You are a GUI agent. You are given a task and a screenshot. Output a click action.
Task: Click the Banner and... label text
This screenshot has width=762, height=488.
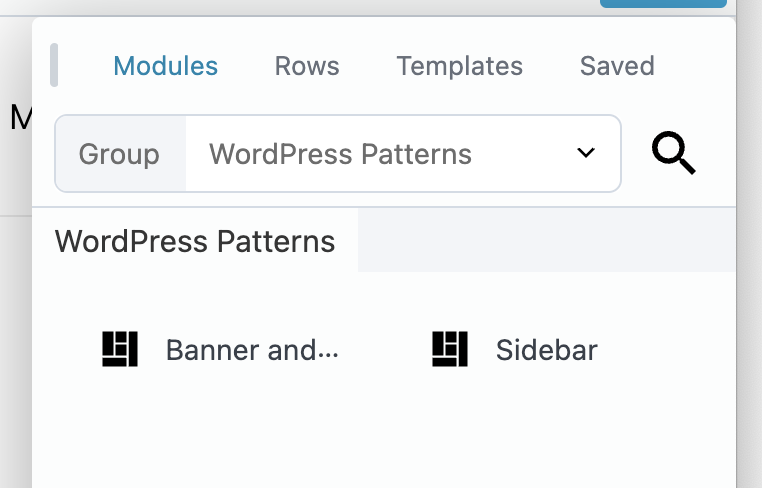[252, 350]
